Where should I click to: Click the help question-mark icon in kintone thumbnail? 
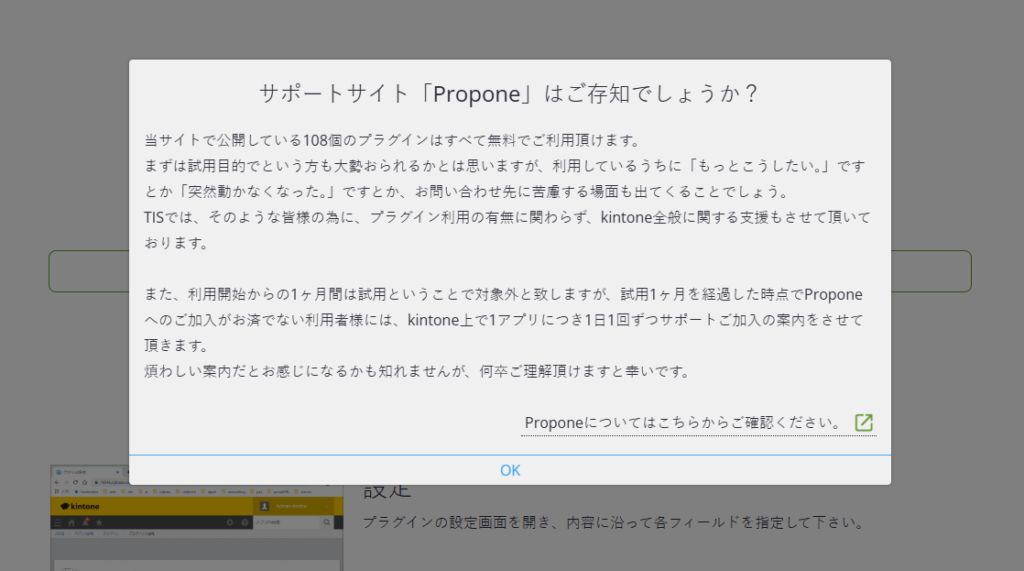(x=244, y=522)
